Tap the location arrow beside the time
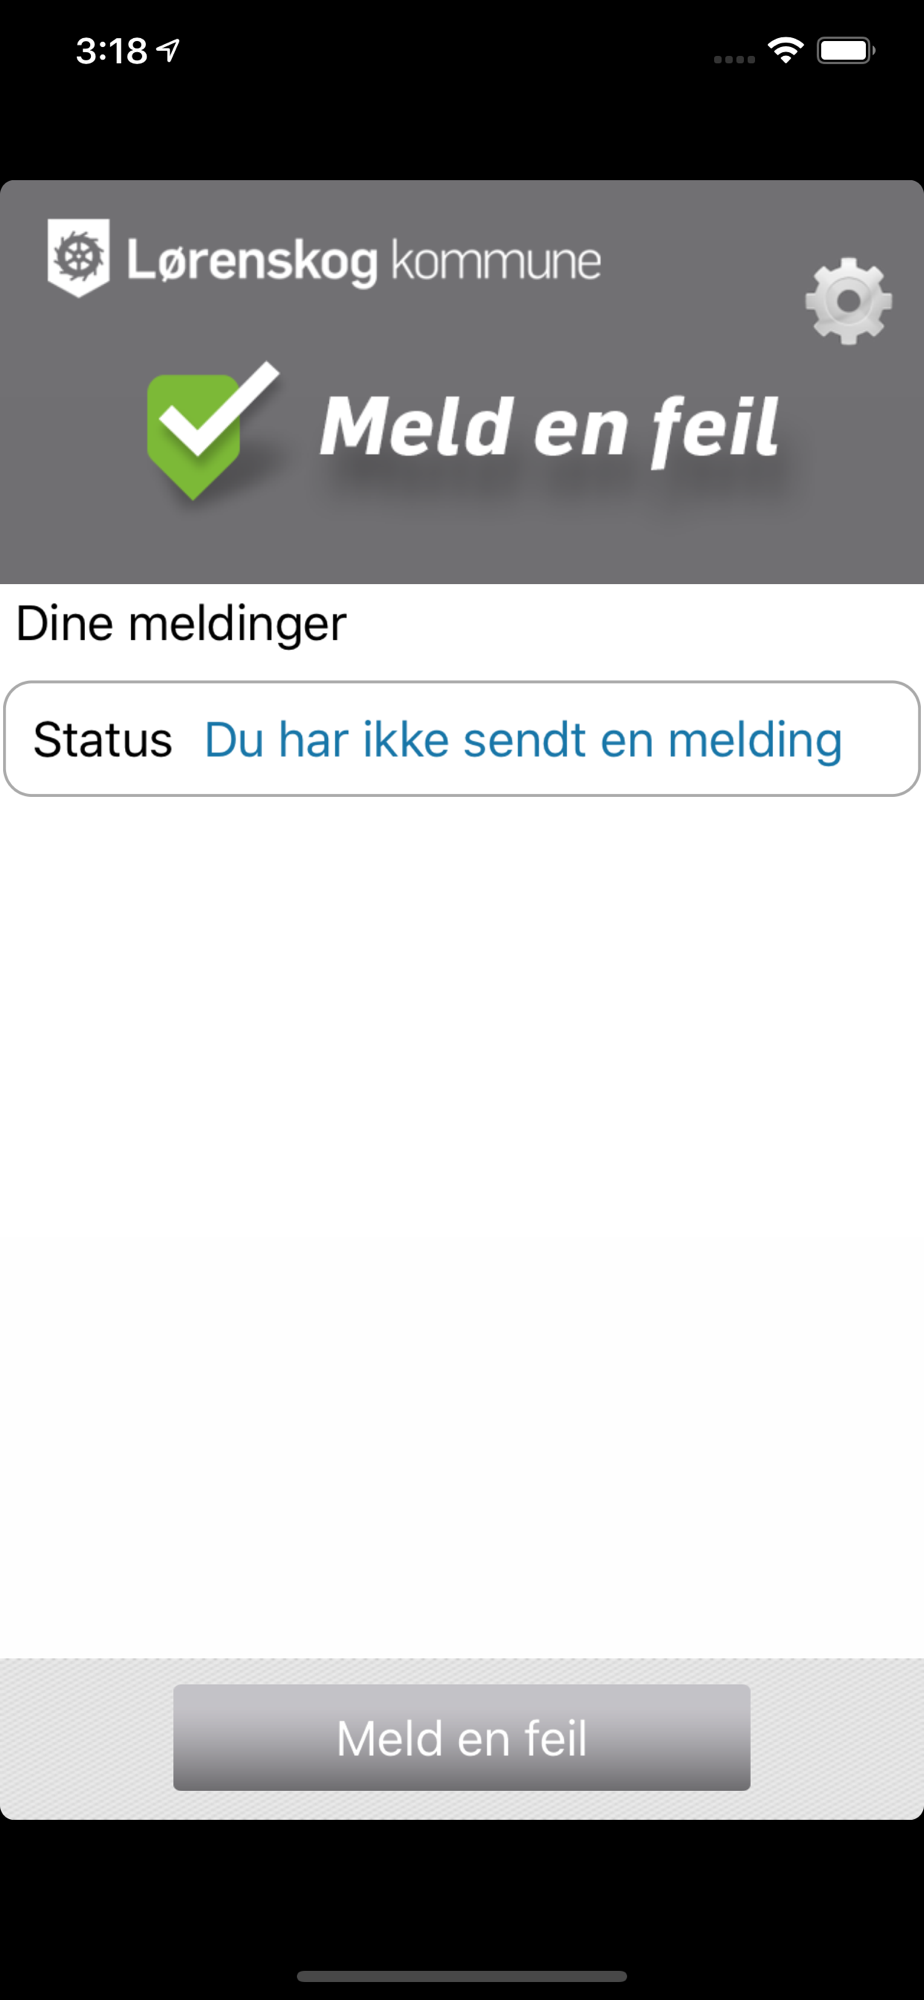The width and height of the screenshot is (924, 2000). click(x=168, y=50)
